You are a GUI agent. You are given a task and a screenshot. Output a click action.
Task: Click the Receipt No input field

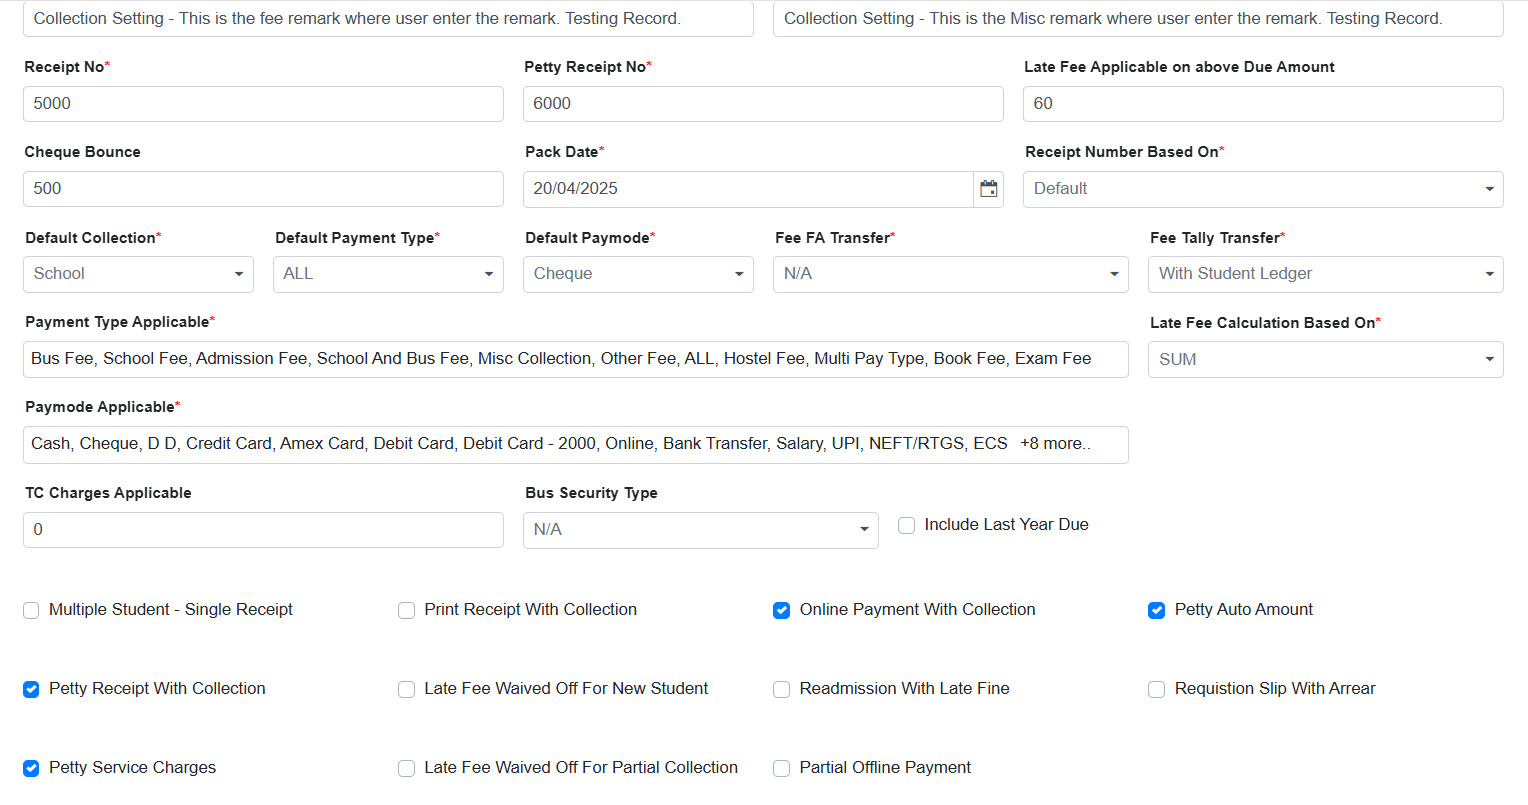click(x=263, y=104)
